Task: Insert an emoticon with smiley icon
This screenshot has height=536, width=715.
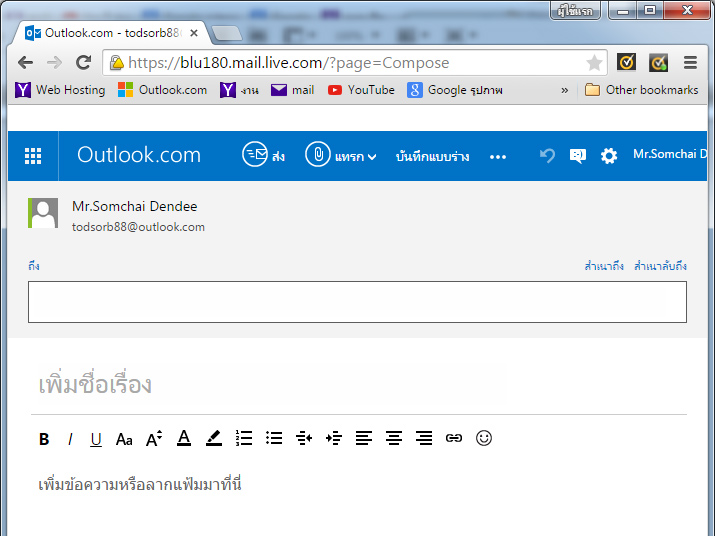Action: coord(484,439)
